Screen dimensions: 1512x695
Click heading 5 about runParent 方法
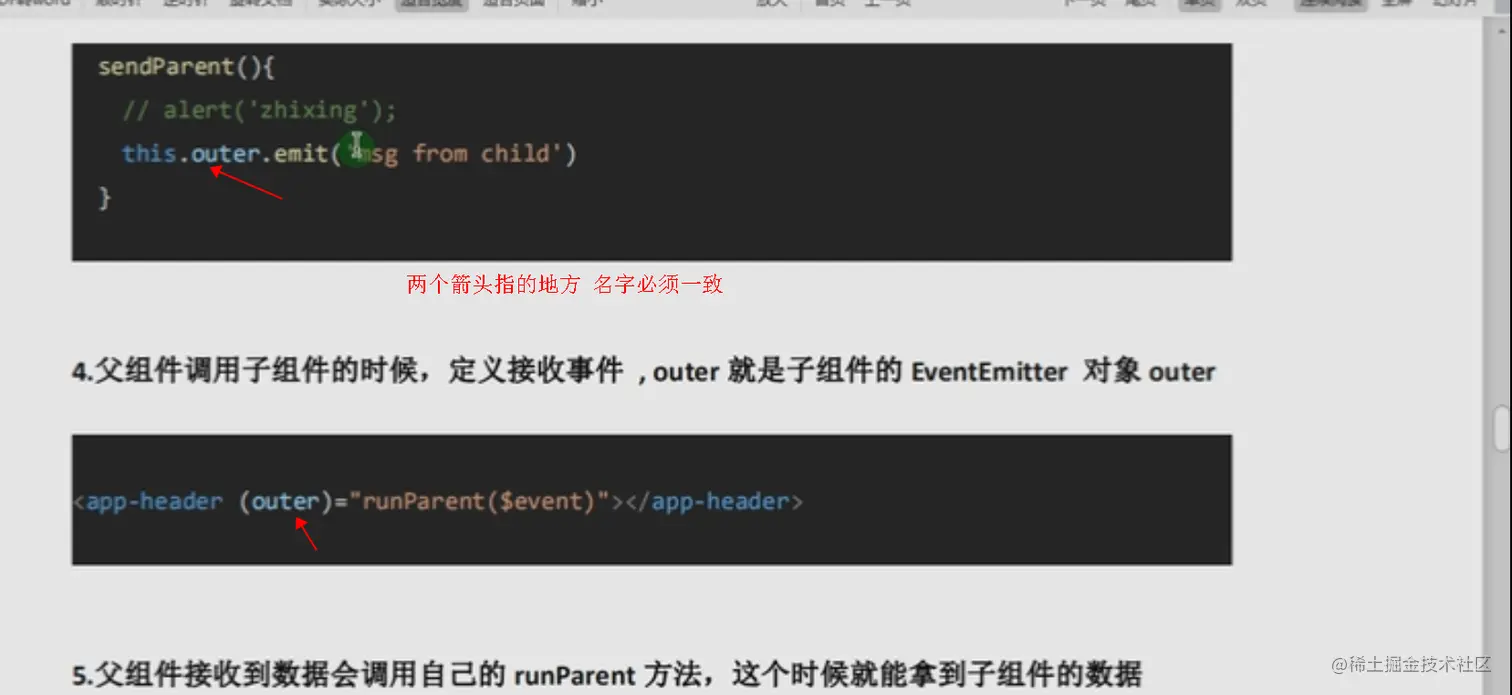(607, 675)
